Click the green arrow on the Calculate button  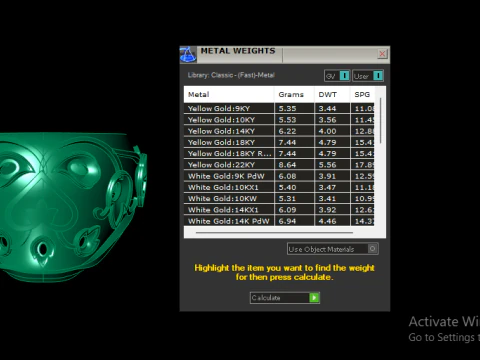[x=314, y=298]
